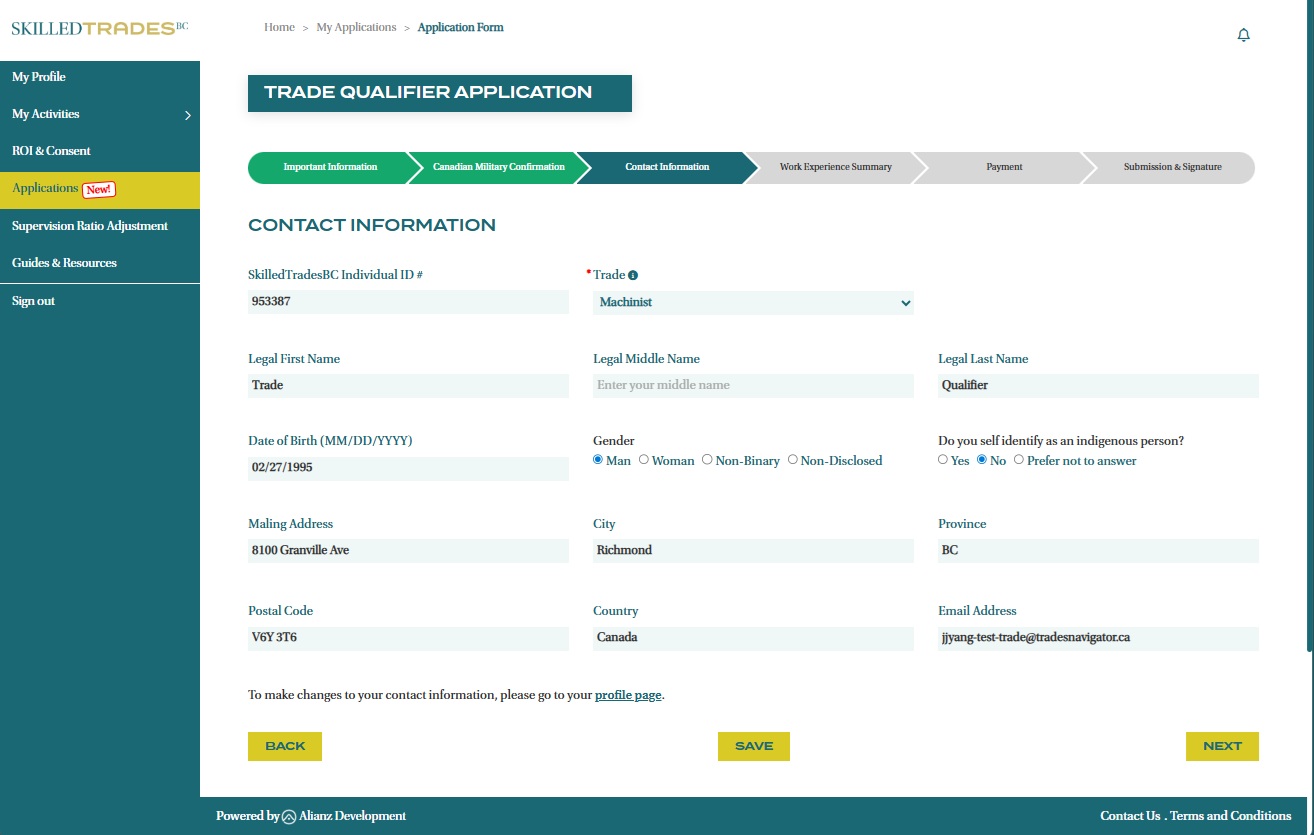Choose Non-Binary gender radio button
Image resolution: width=1314 pixels, height=835 pixels.
point(707,460)
